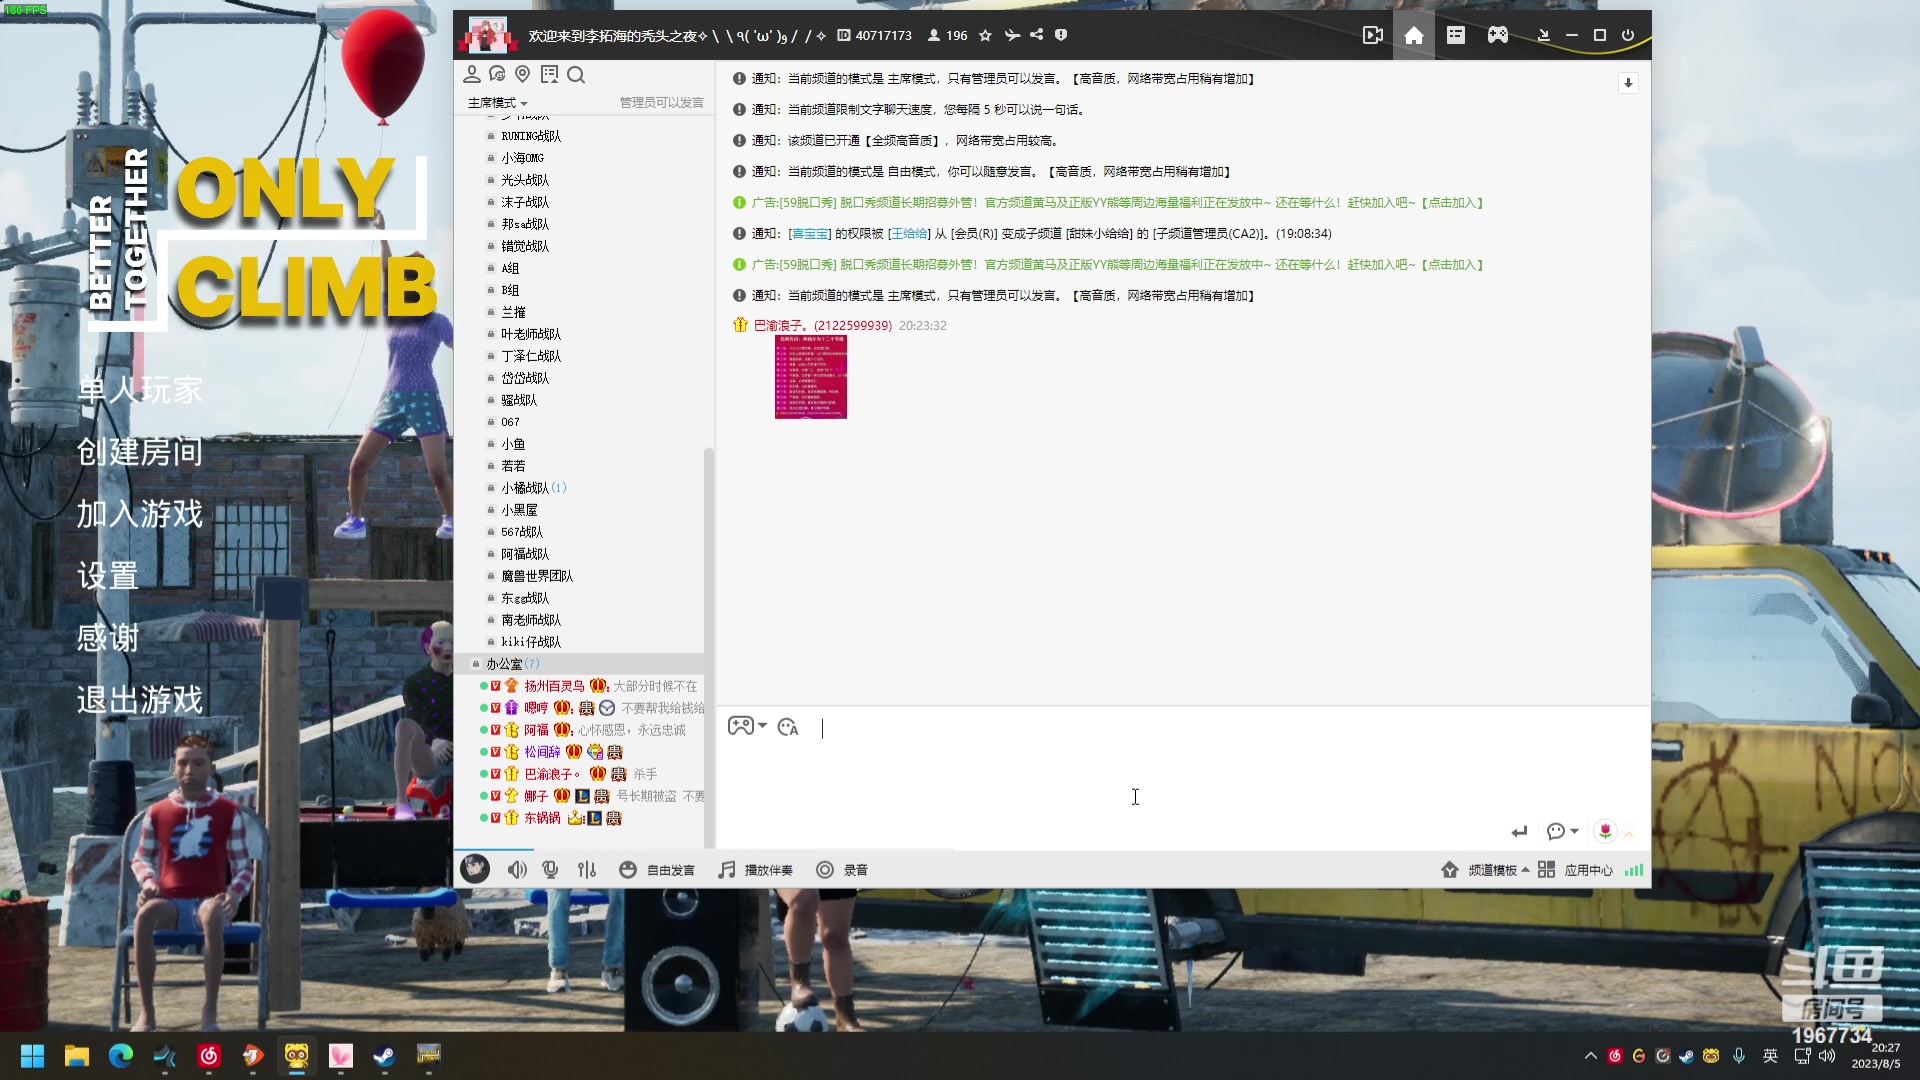Open the game controller tab in title bar
Image resolution: width=1920 pixels, height=1080 pixels.
(1497, 35)
